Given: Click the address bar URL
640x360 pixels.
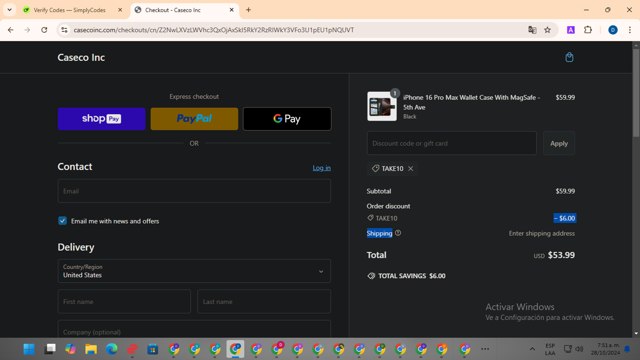Looking at the screenshot, I should 213,30.
